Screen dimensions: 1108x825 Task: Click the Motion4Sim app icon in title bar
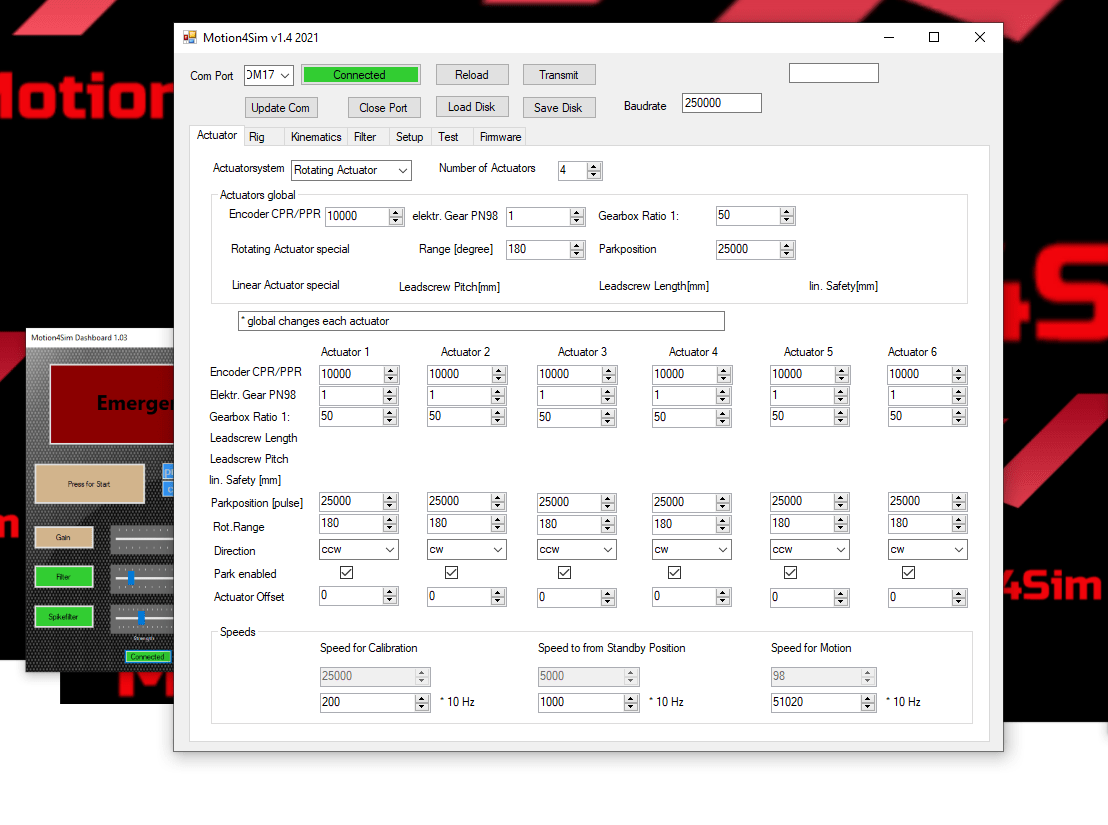click(x=190, y=37)
